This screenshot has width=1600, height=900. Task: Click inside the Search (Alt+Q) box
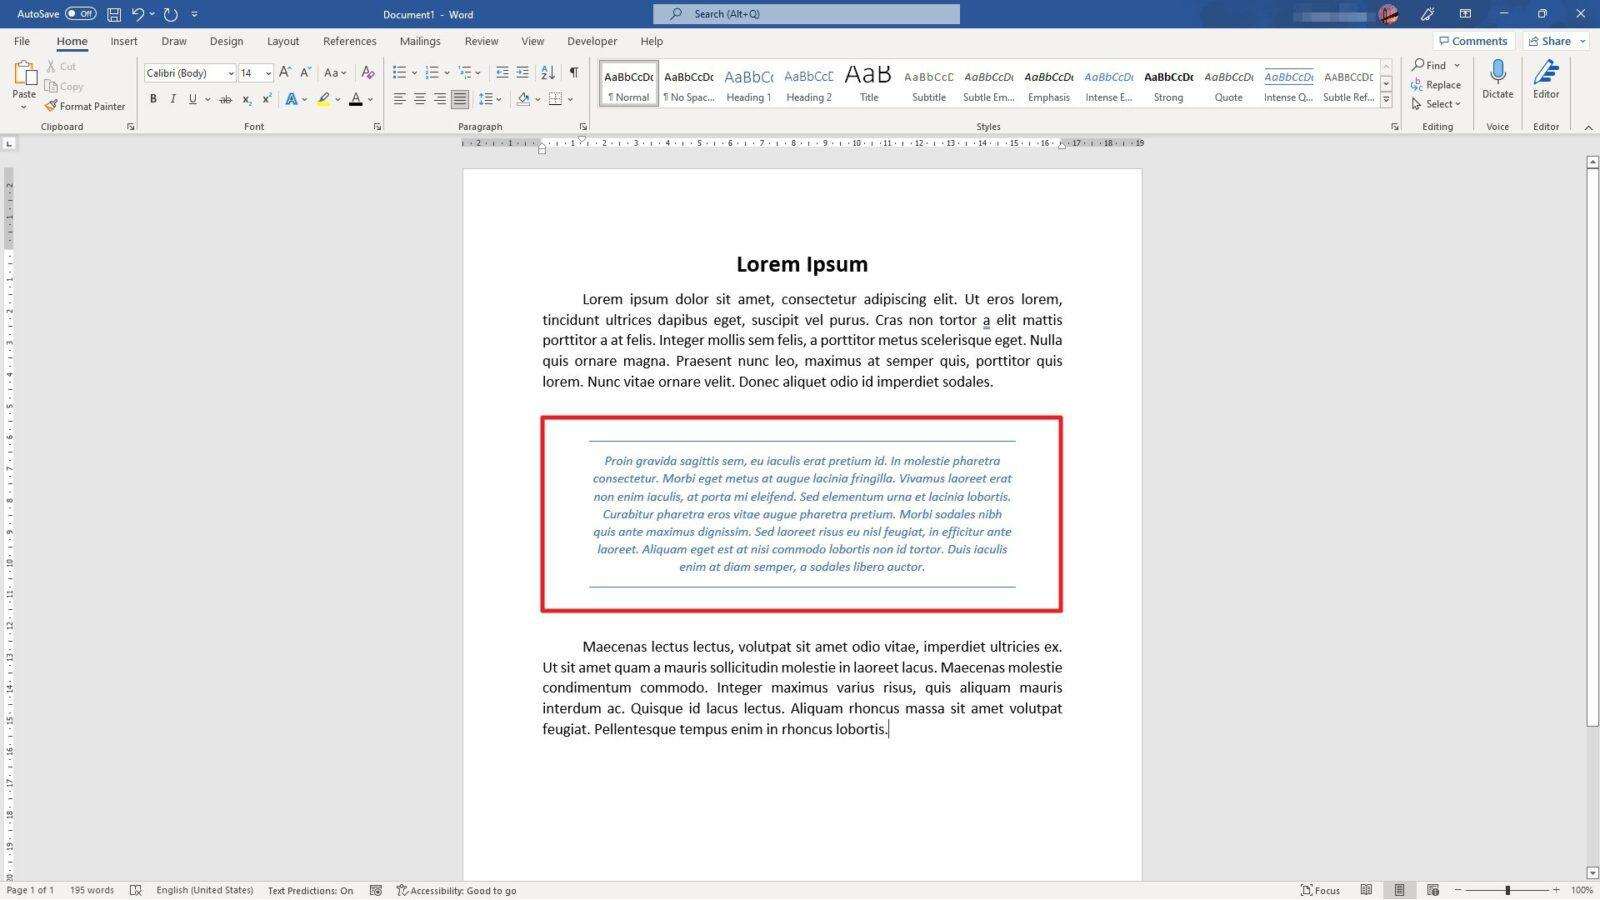pos(806,14)
